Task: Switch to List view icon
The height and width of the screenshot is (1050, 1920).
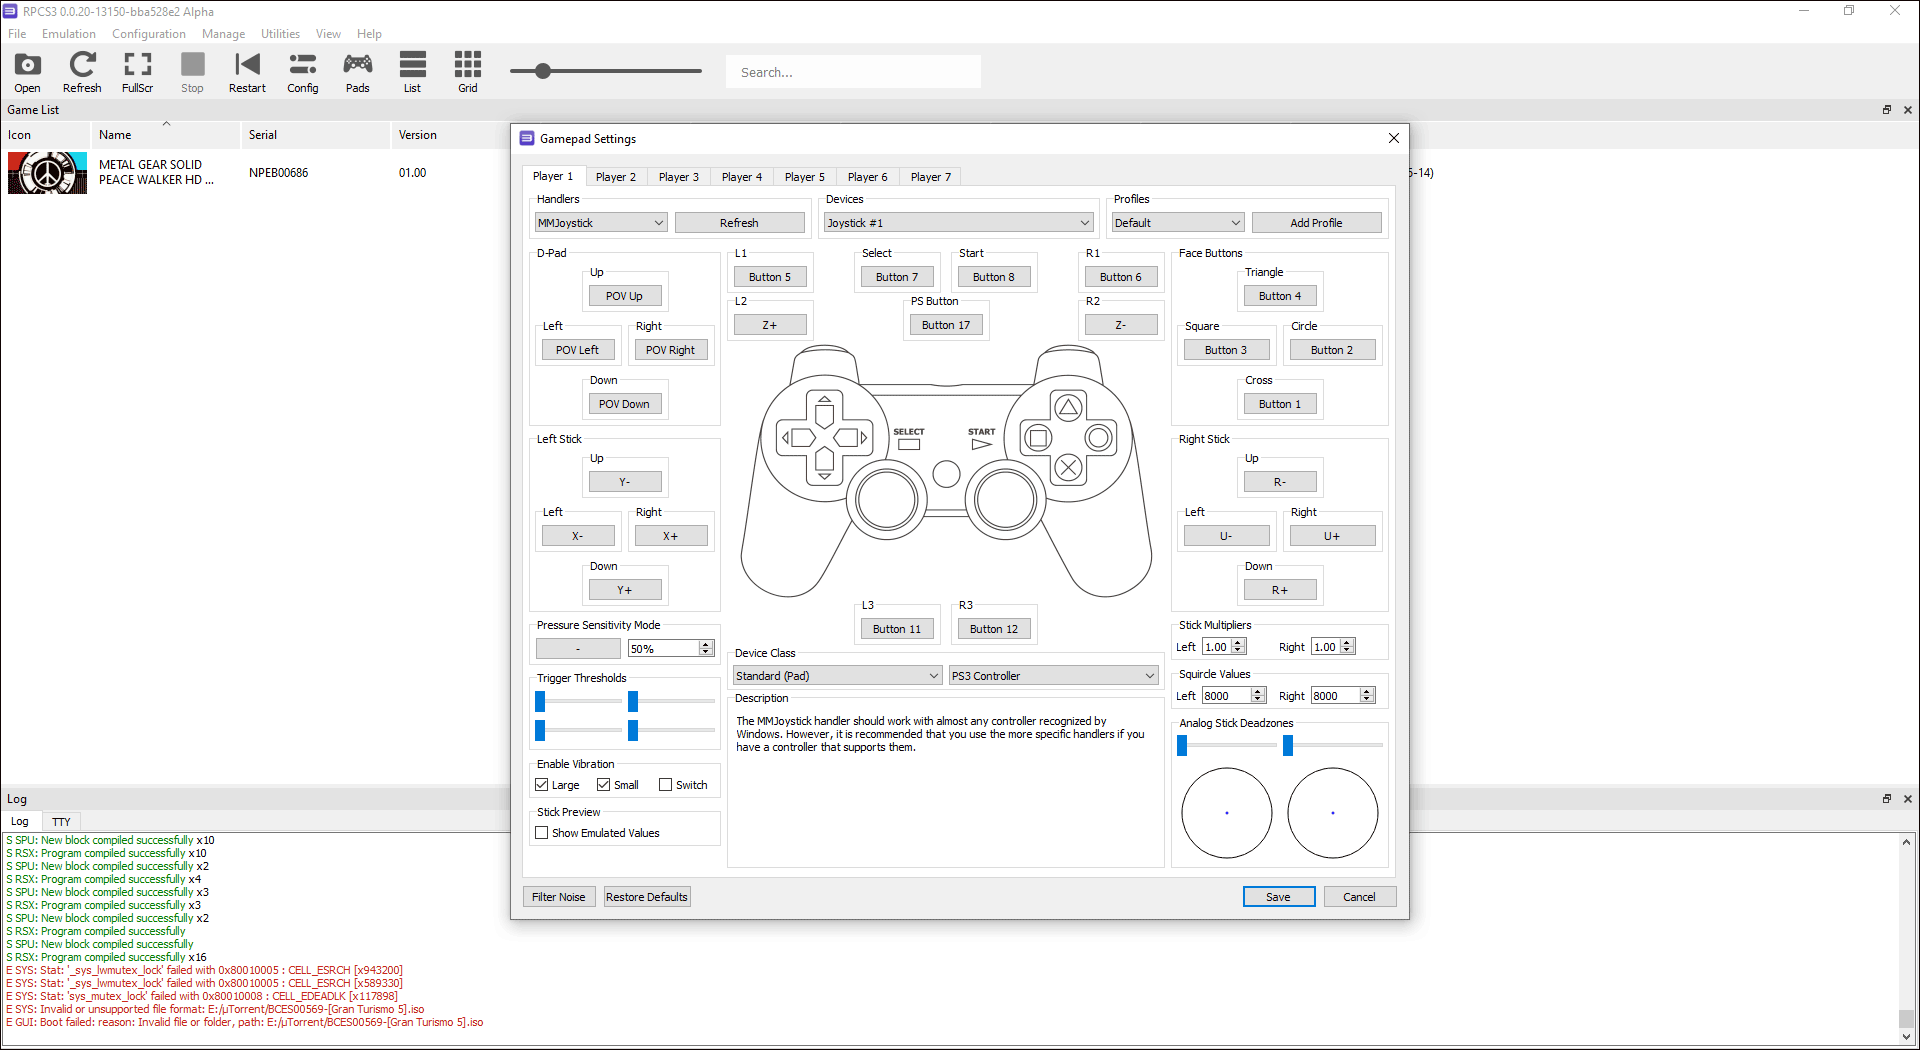Action: pyautogui.click(x=412, y=72)
